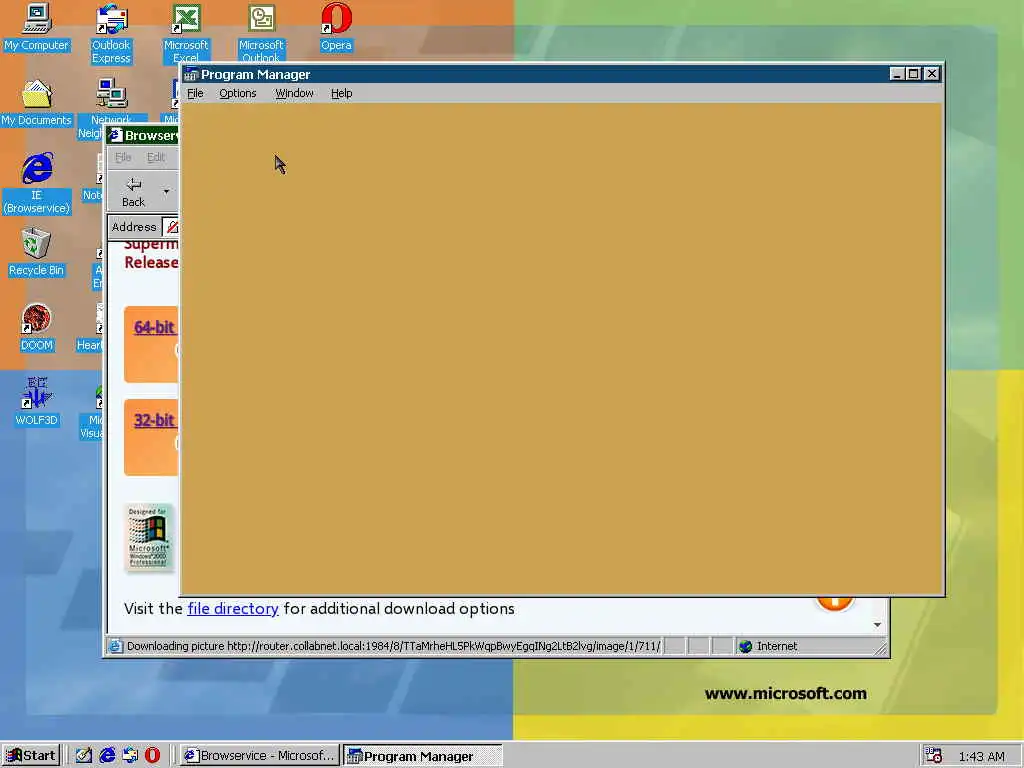Select the Outlook Express desktop icon
The height and width of the screenshot is (768, 1024).
pyautogui.click(x=111, y=33)
